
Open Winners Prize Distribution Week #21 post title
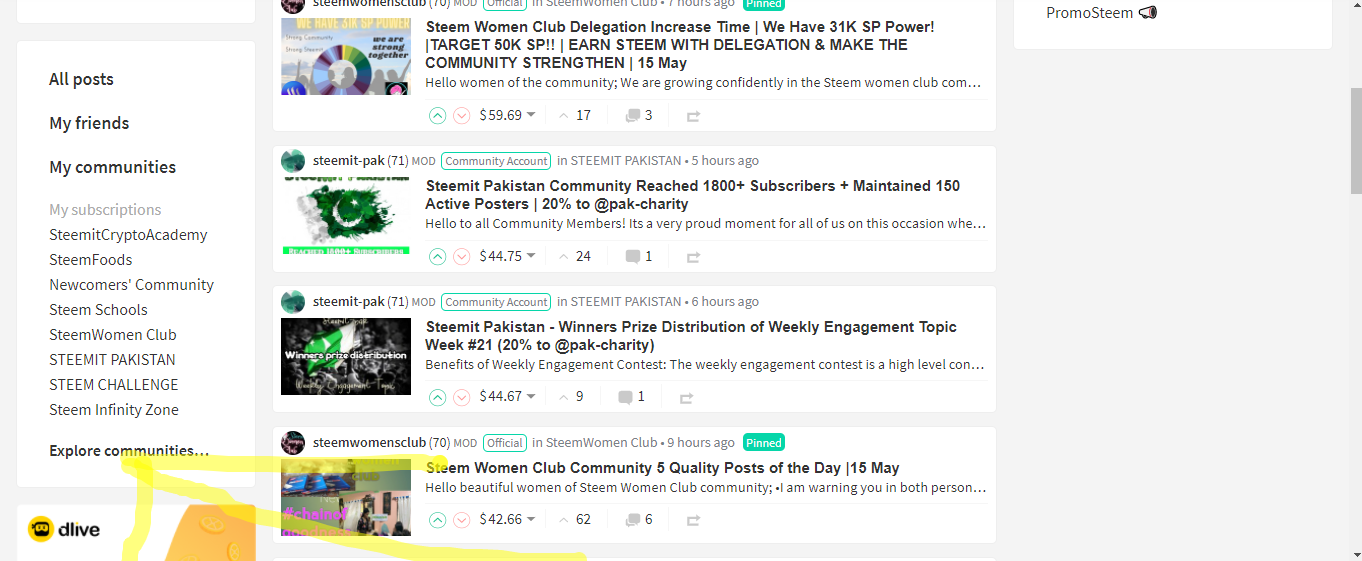point(691,336)
